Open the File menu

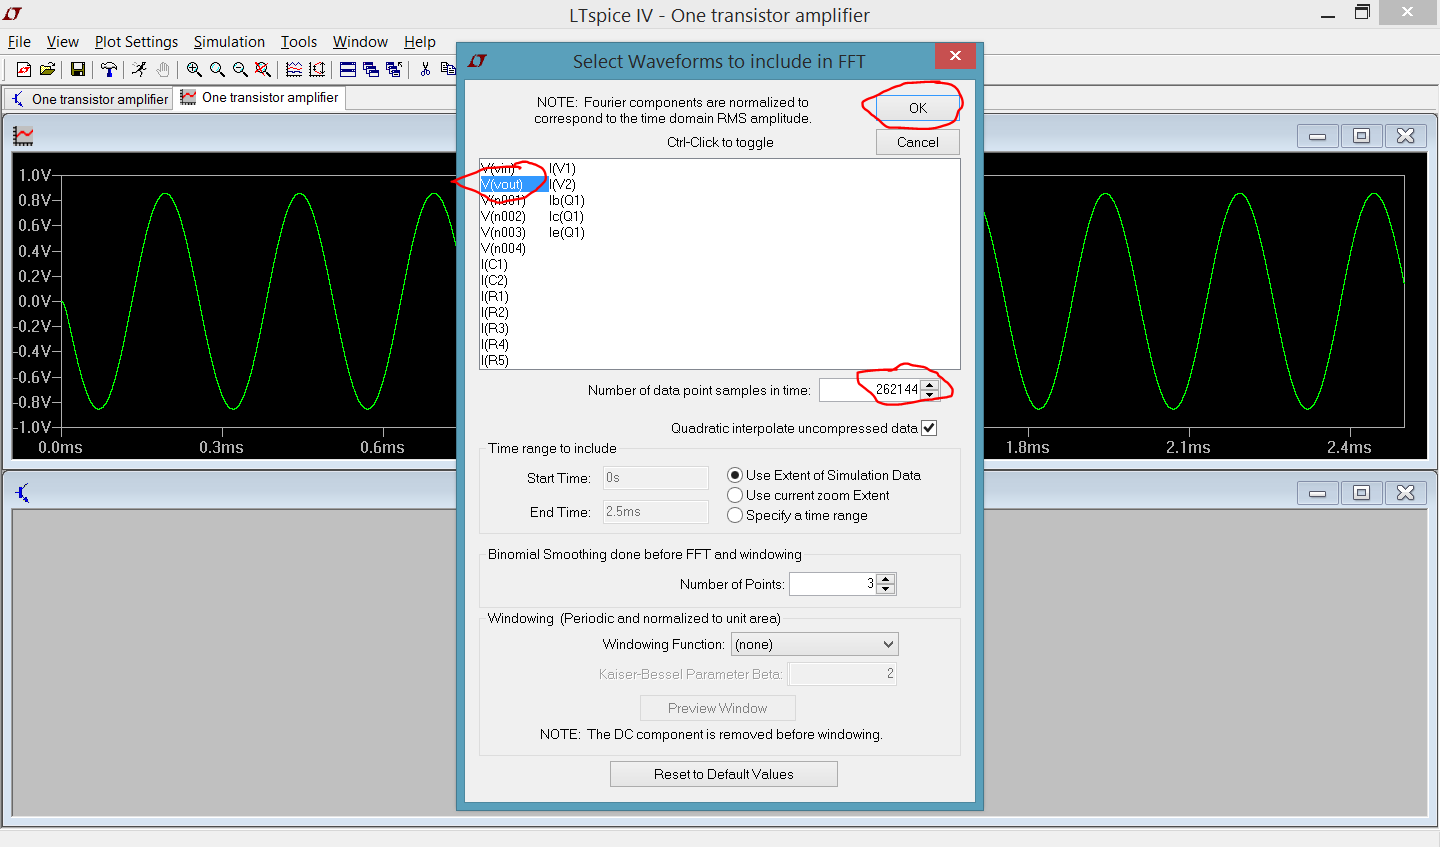tap(19, 42)
